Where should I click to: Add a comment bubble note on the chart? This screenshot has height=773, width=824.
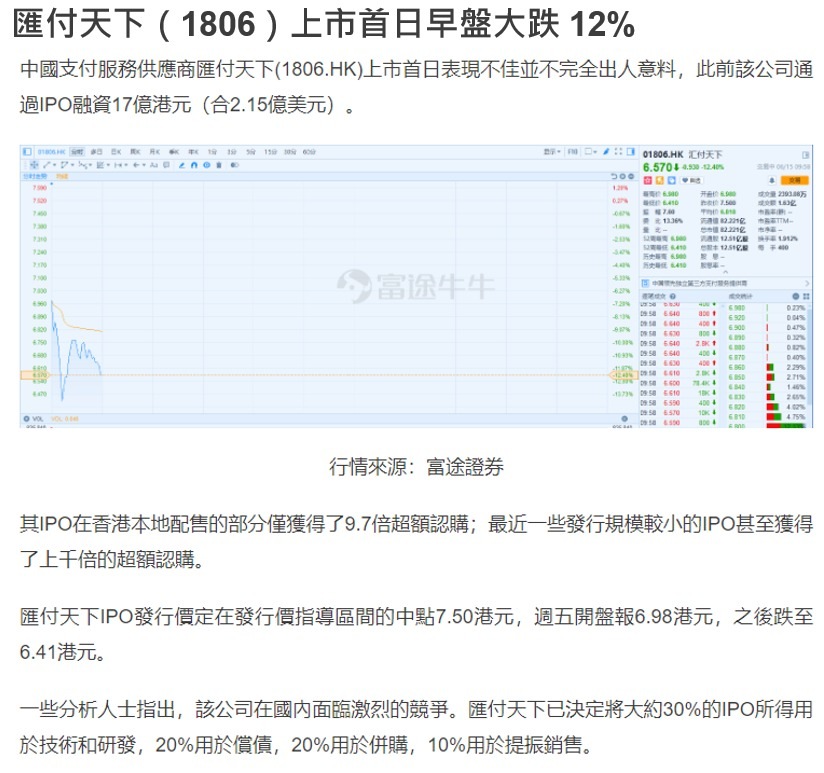(167, 165)
